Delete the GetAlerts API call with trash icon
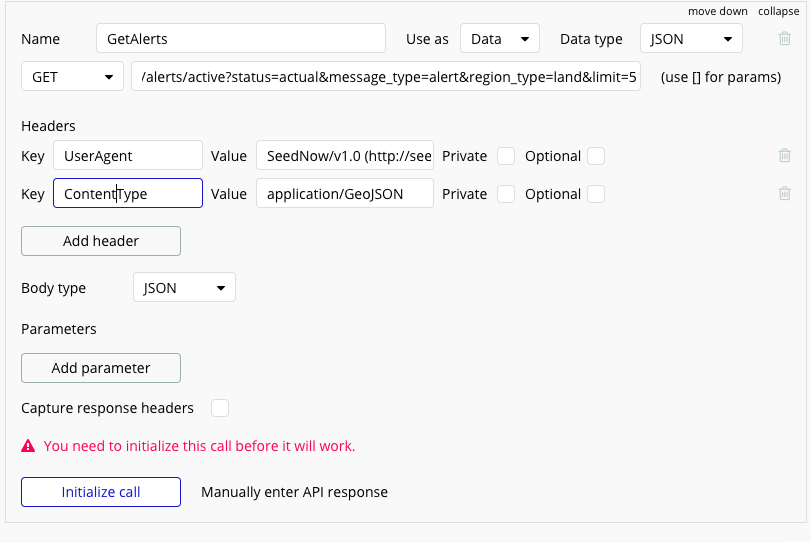Screen dimensions: 811x542 click(785, 38)
